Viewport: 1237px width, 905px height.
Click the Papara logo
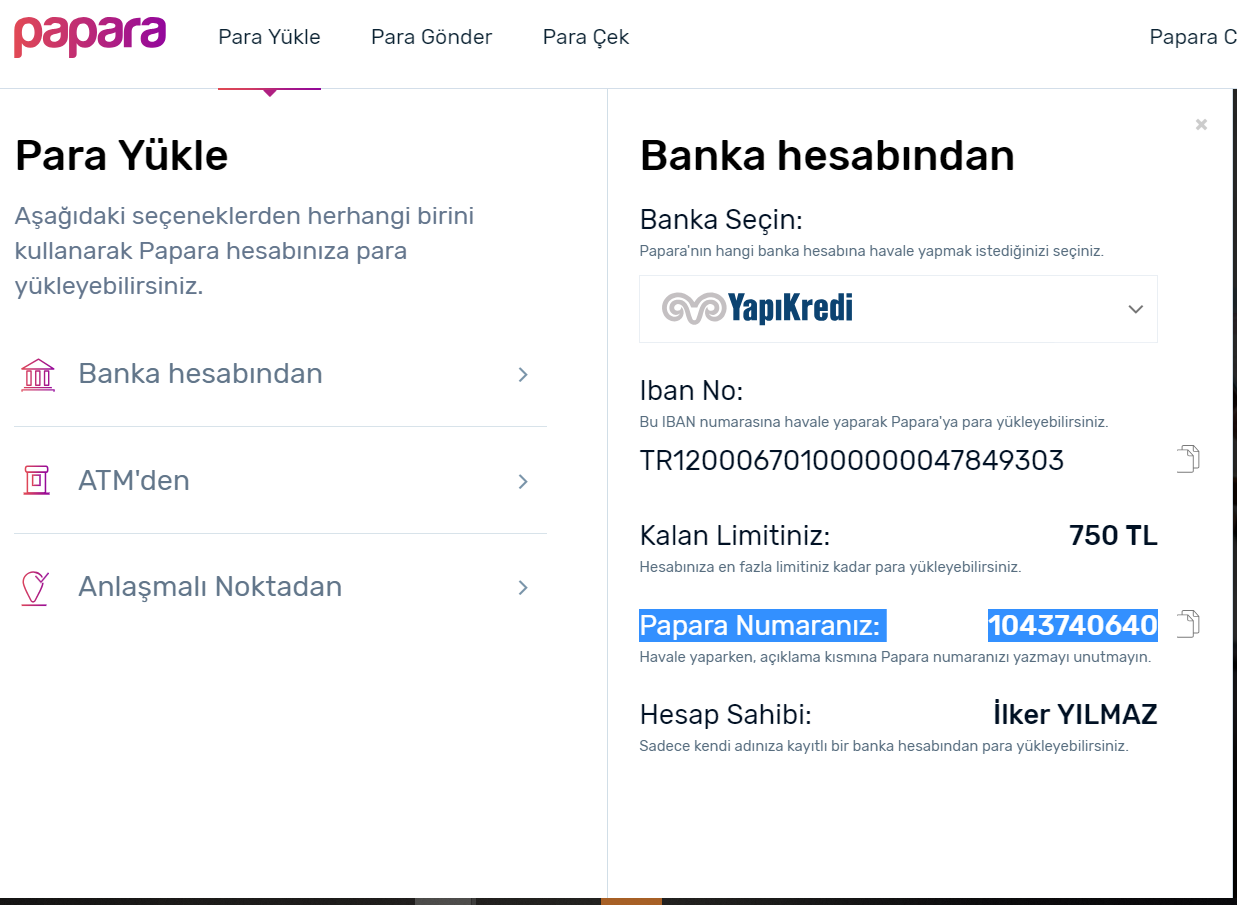click(x=89, y=36)
